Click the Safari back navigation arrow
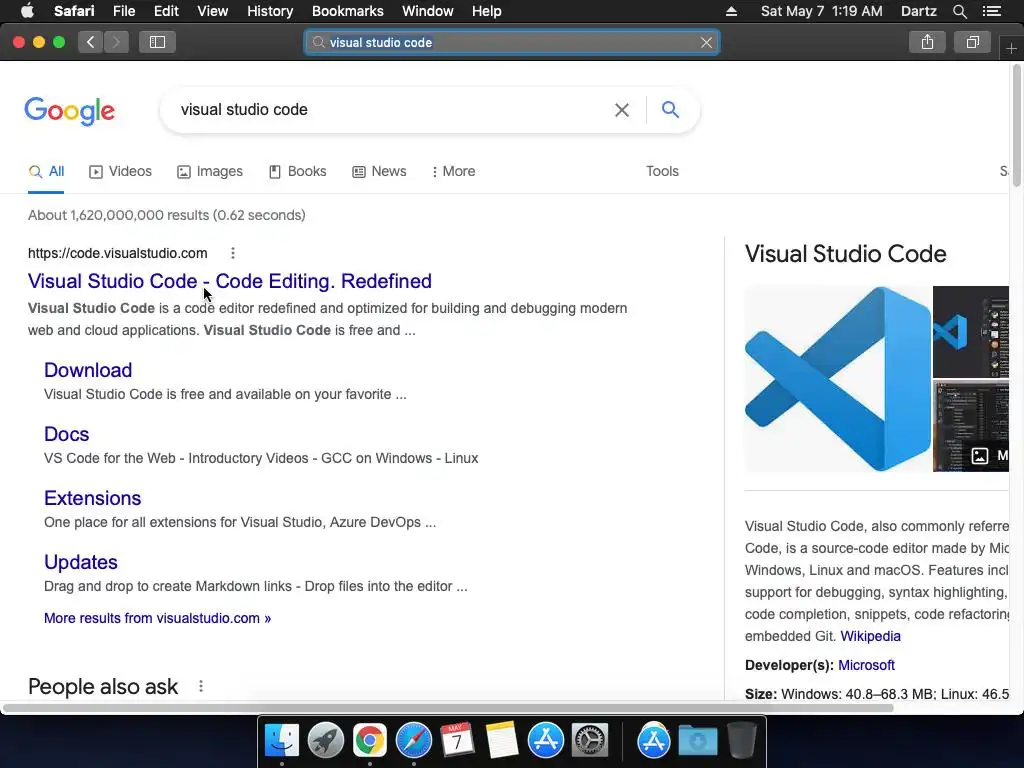The image size is (1024, 768). 91,42
